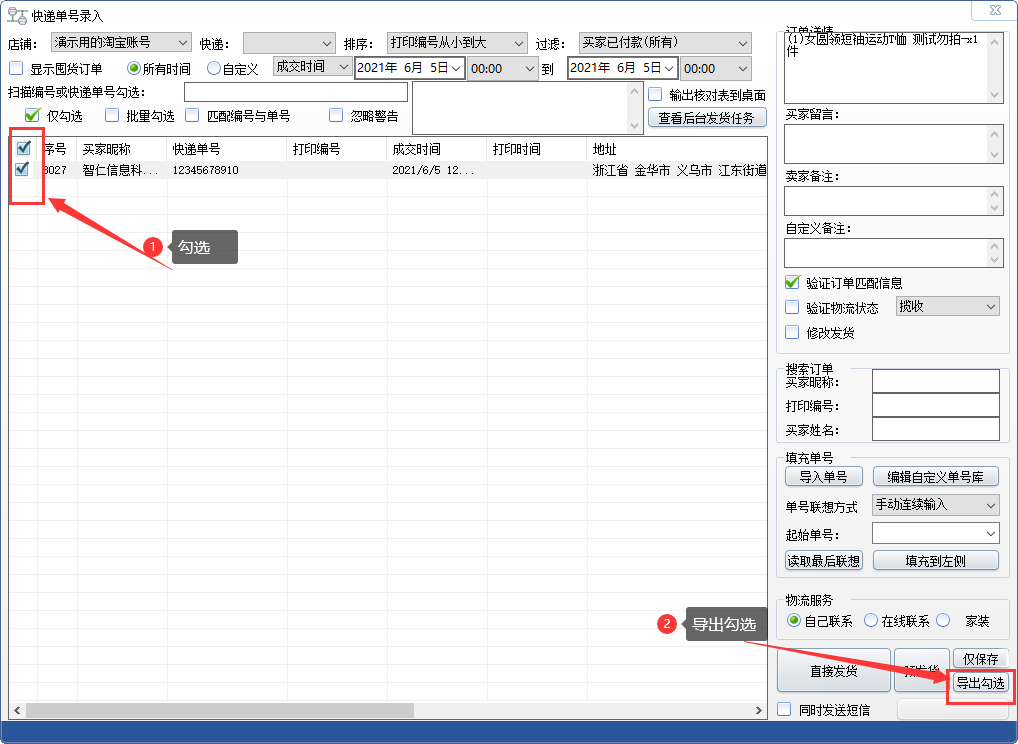Enable the 显示囤货订单 checkbox
Screen dimensions: 1018x744
(x=16, y=68)
